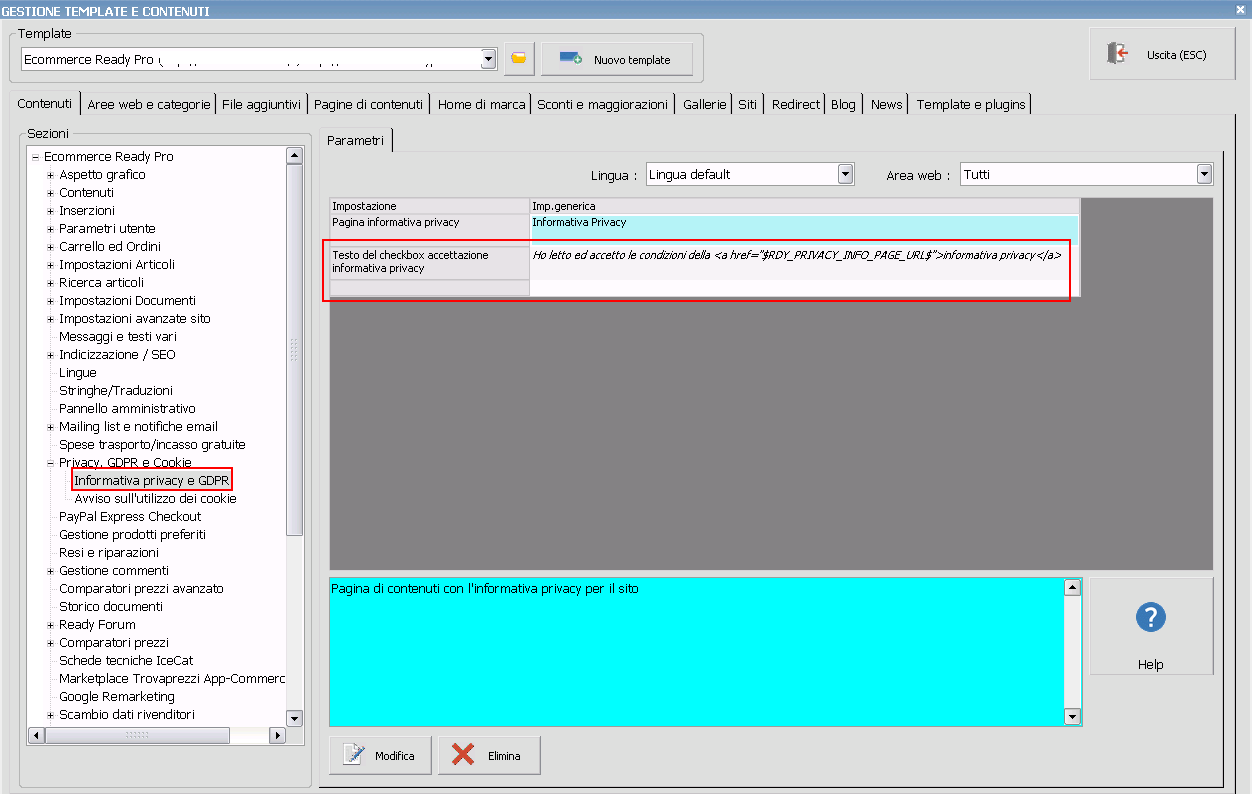Click the folder icon beside the template dropdown
1252x794 pixels.
pyautogui.click(x=518, y=59)
